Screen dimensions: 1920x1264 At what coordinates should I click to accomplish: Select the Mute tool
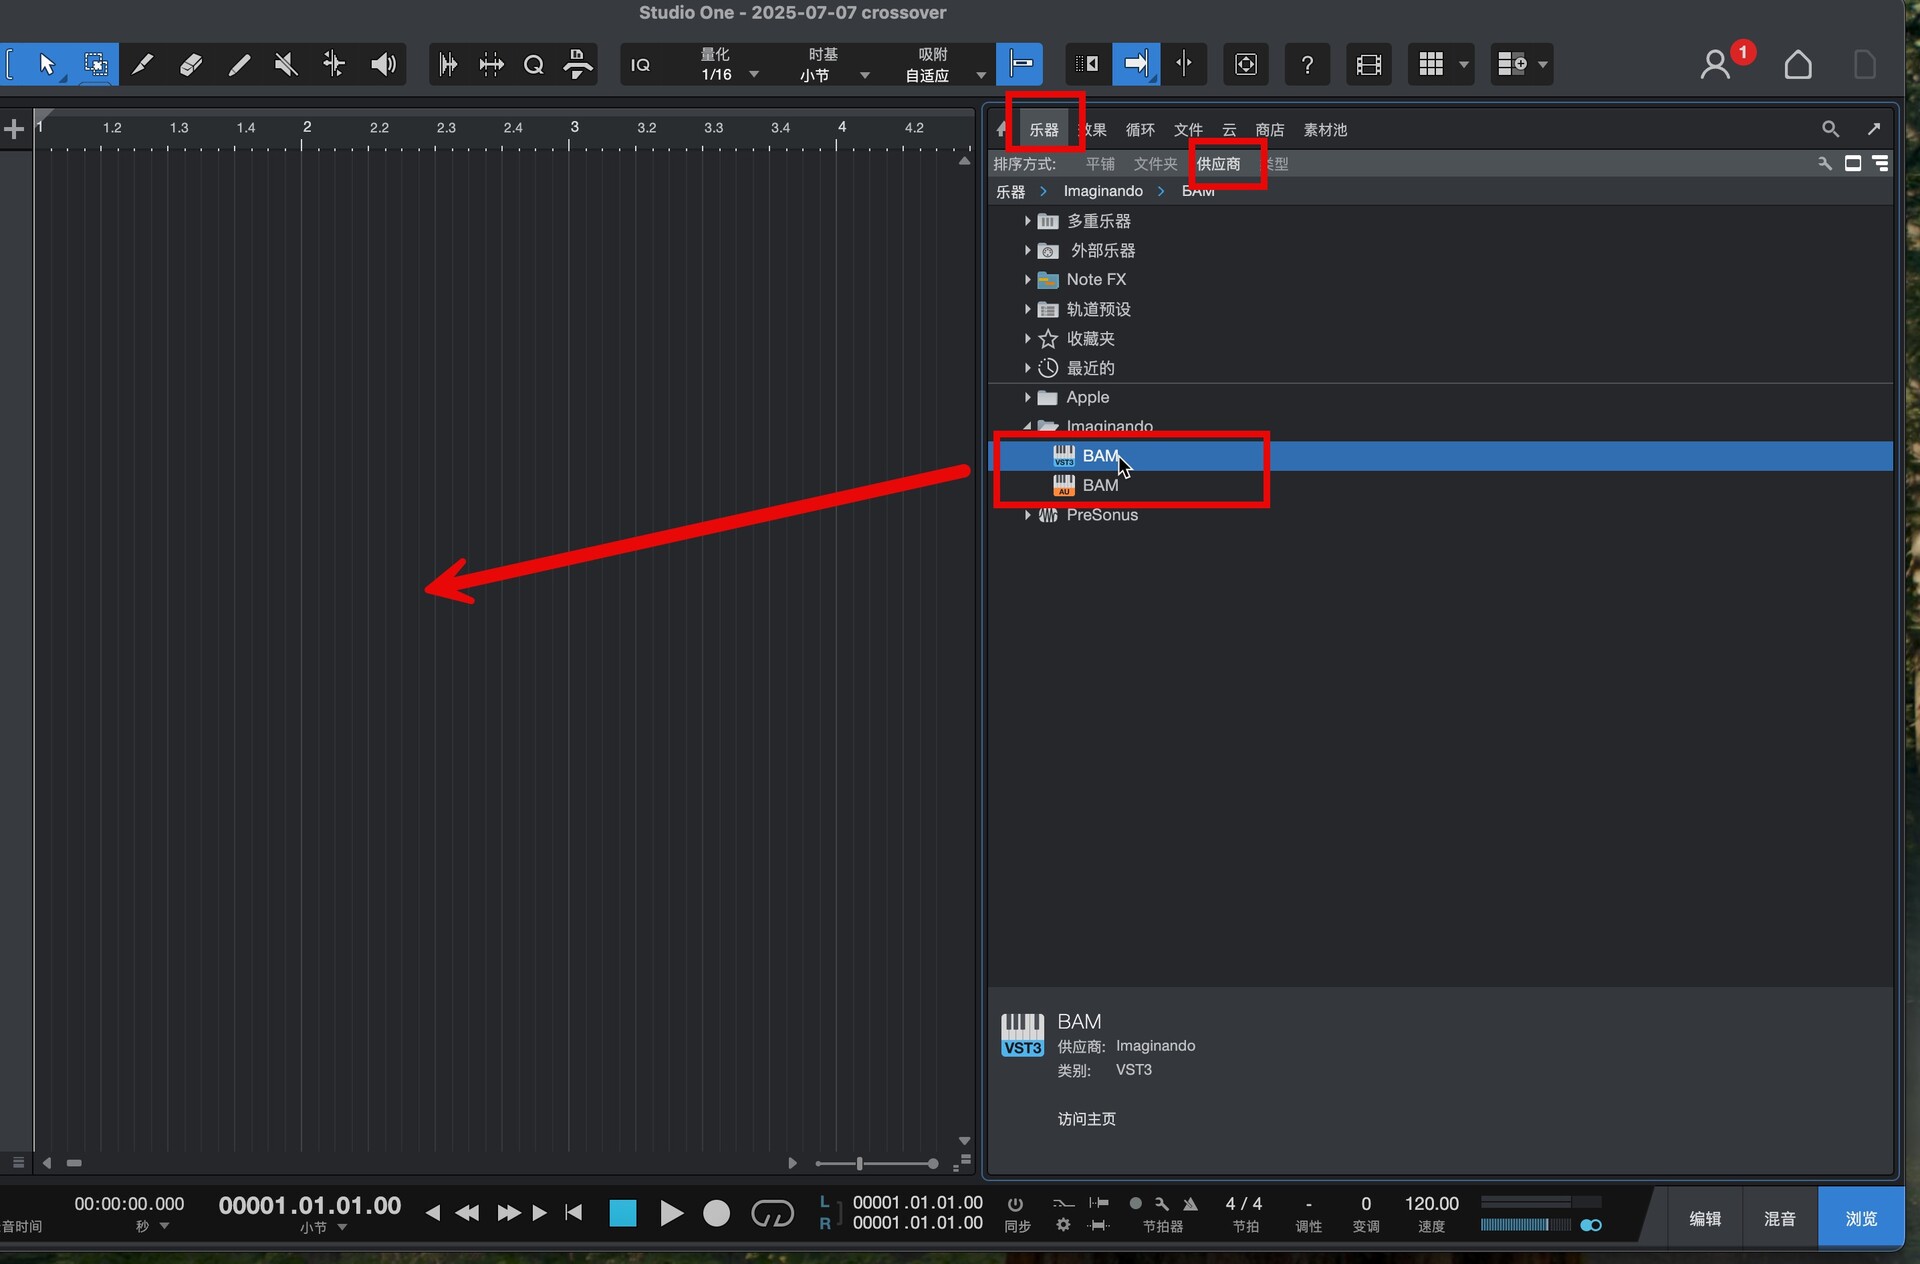click(x=286, y=65)
